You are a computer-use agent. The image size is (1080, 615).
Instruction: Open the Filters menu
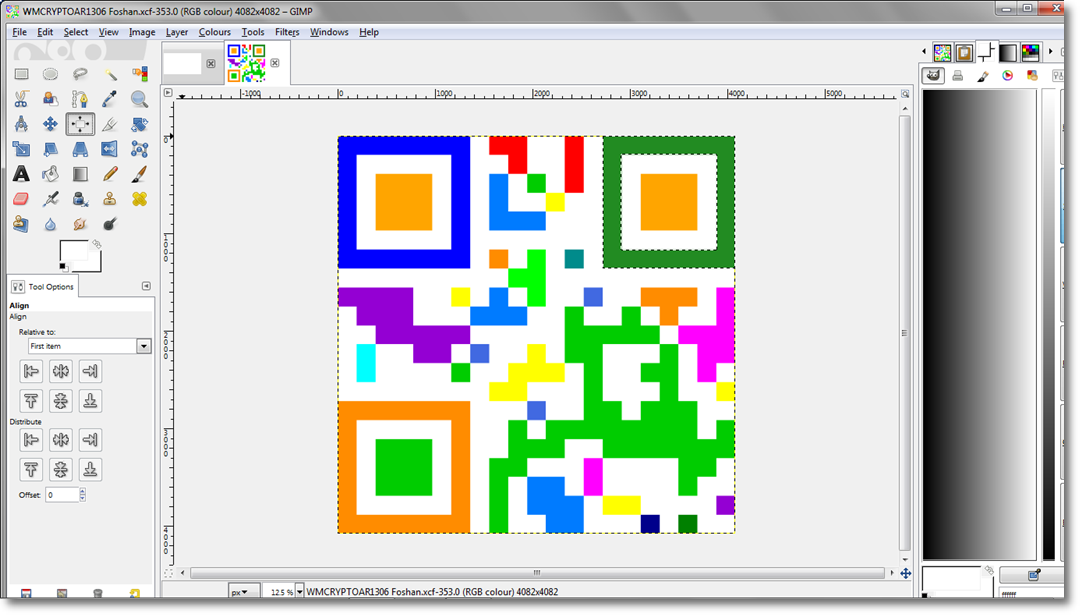point(287,32)
